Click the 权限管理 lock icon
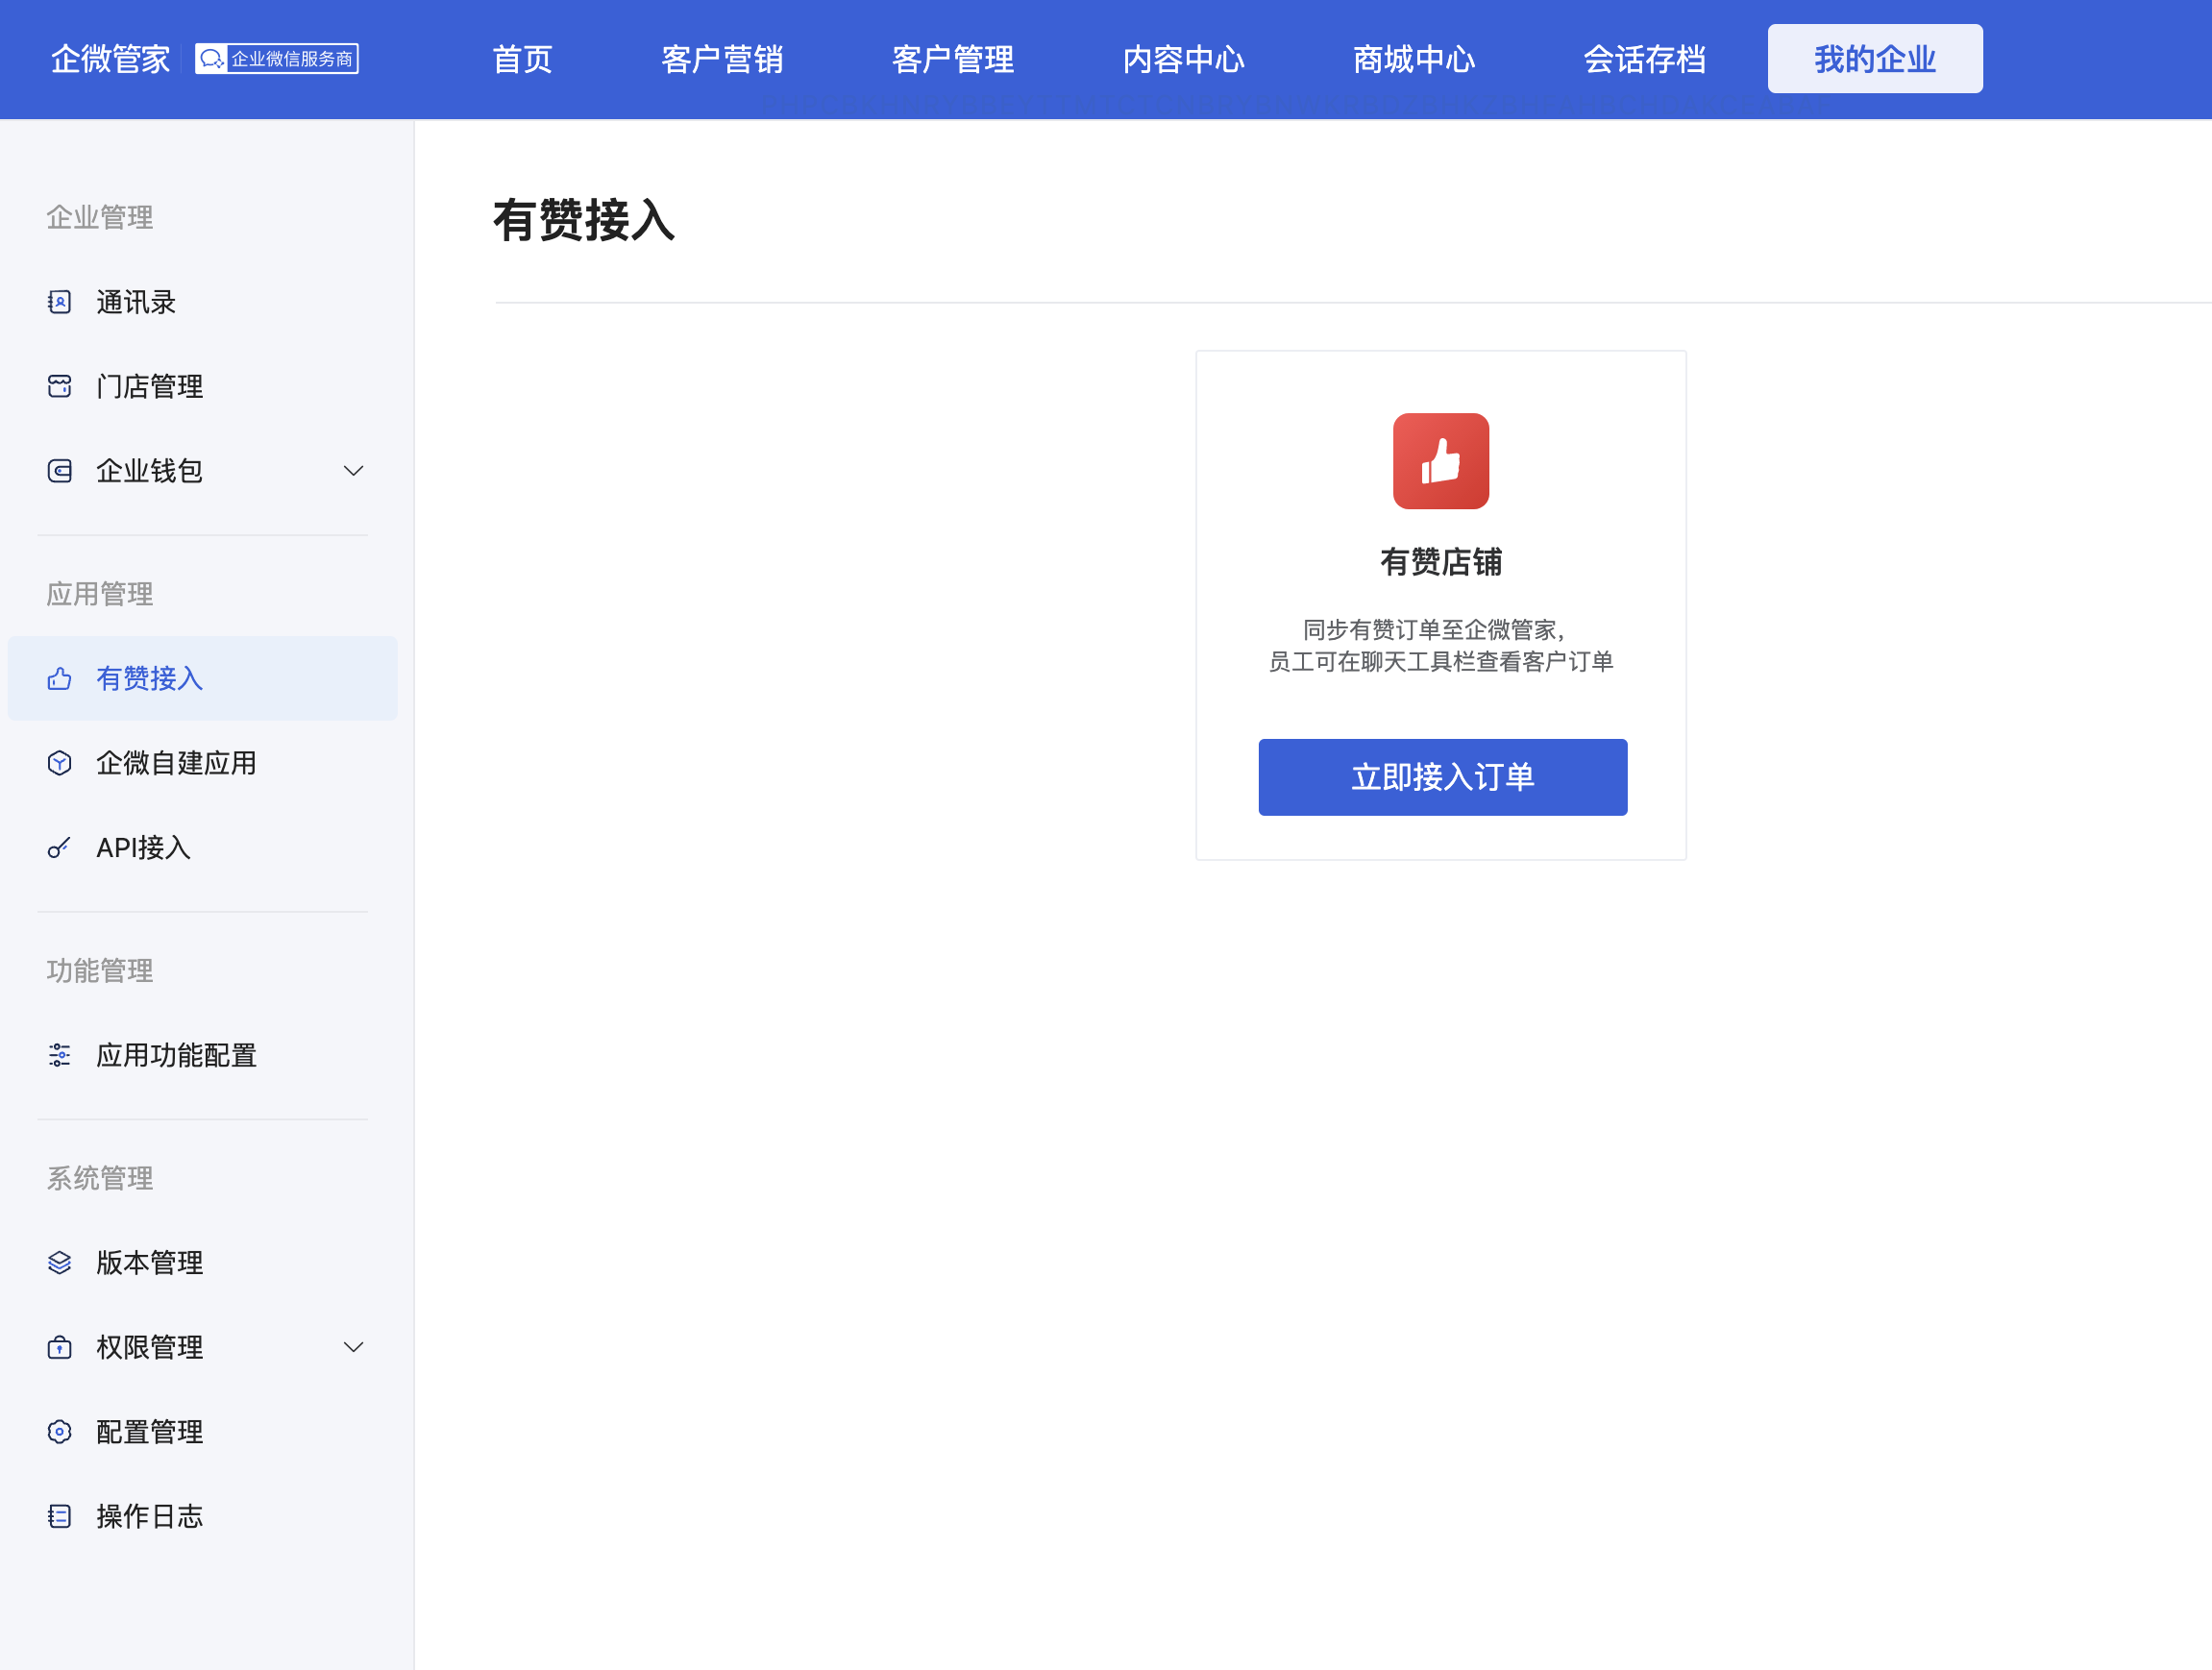Screen dimensions: 2212x1670 60,1347
